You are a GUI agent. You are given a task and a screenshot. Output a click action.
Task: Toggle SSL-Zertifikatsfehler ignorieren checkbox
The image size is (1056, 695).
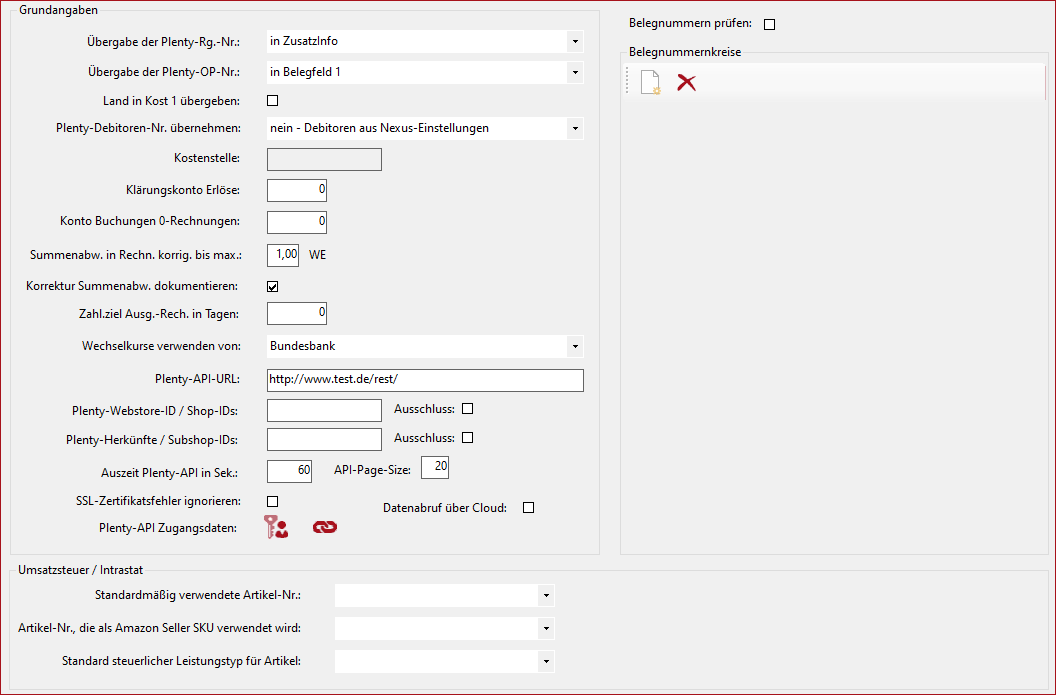272,501
